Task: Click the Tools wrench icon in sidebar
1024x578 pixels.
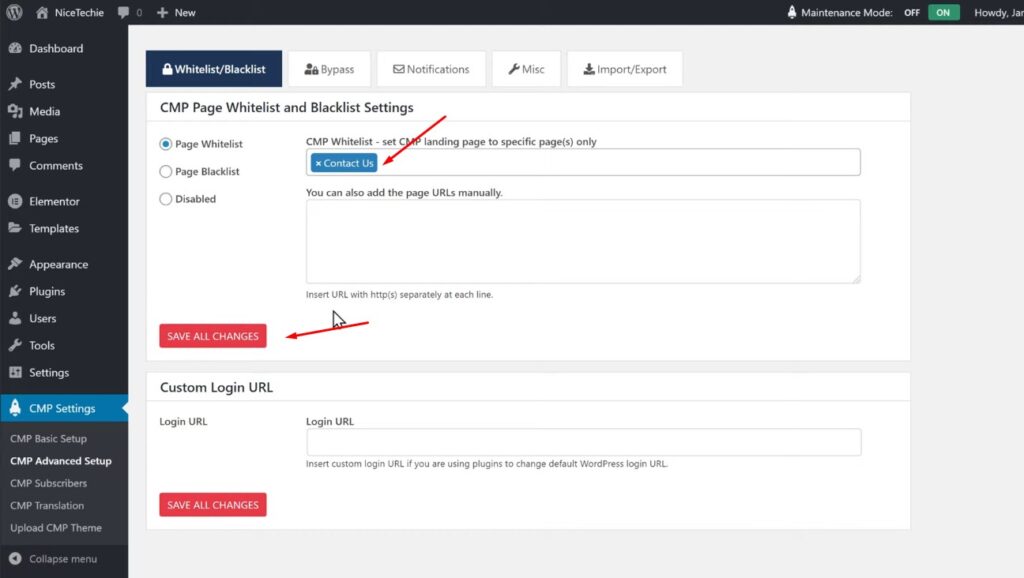Action: [15, 346]
